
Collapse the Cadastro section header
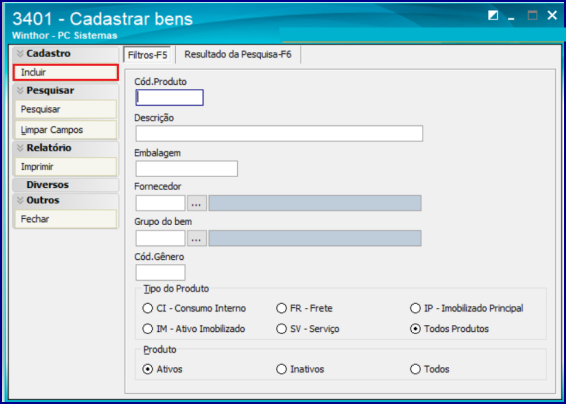[x=66, y=54]
